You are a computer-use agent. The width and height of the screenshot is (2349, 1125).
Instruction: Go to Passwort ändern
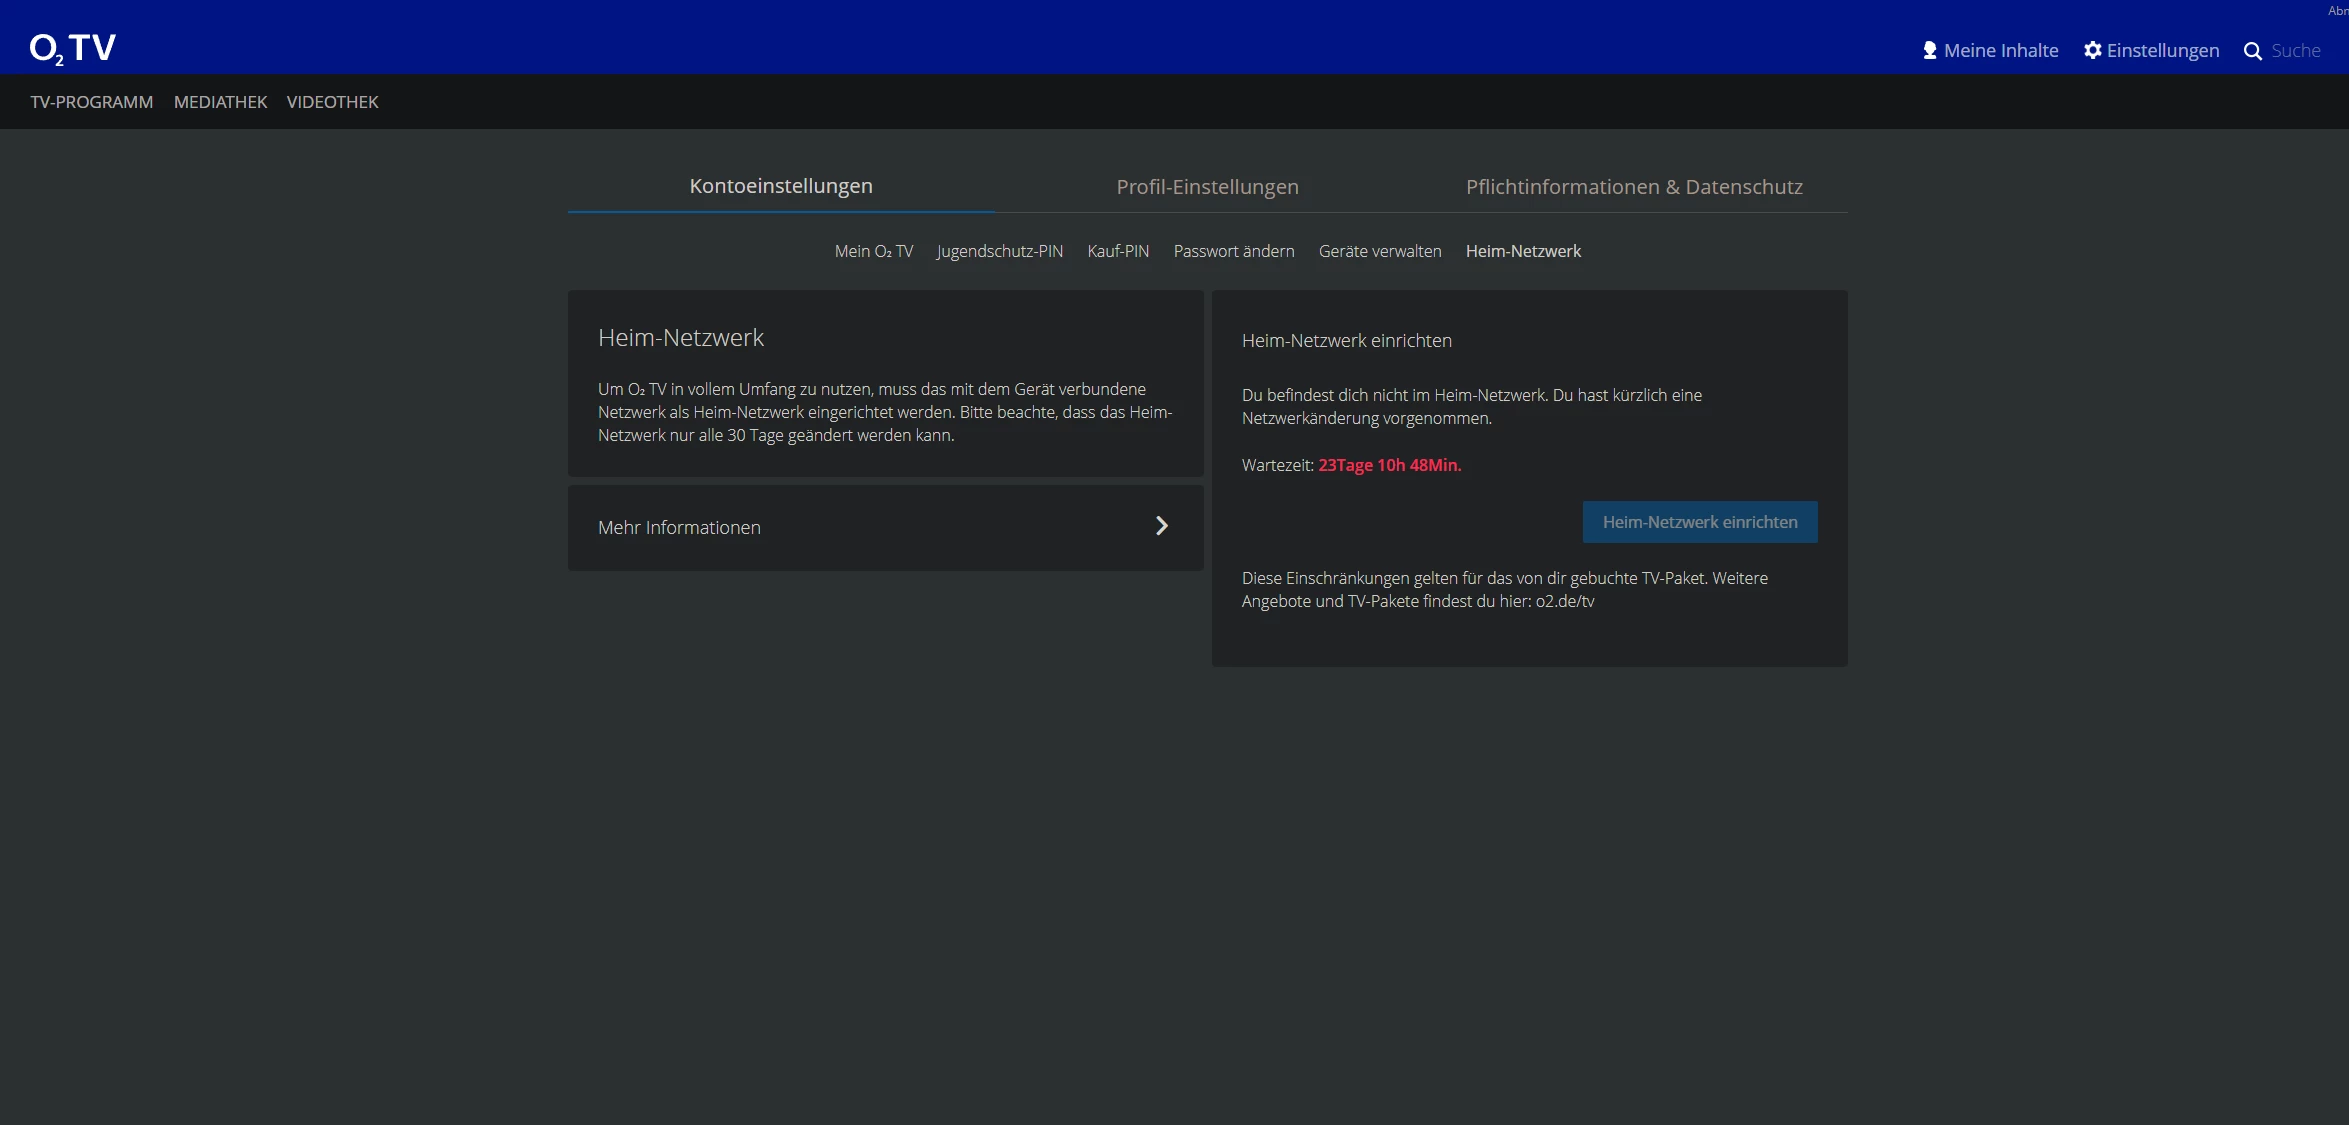1233,251
